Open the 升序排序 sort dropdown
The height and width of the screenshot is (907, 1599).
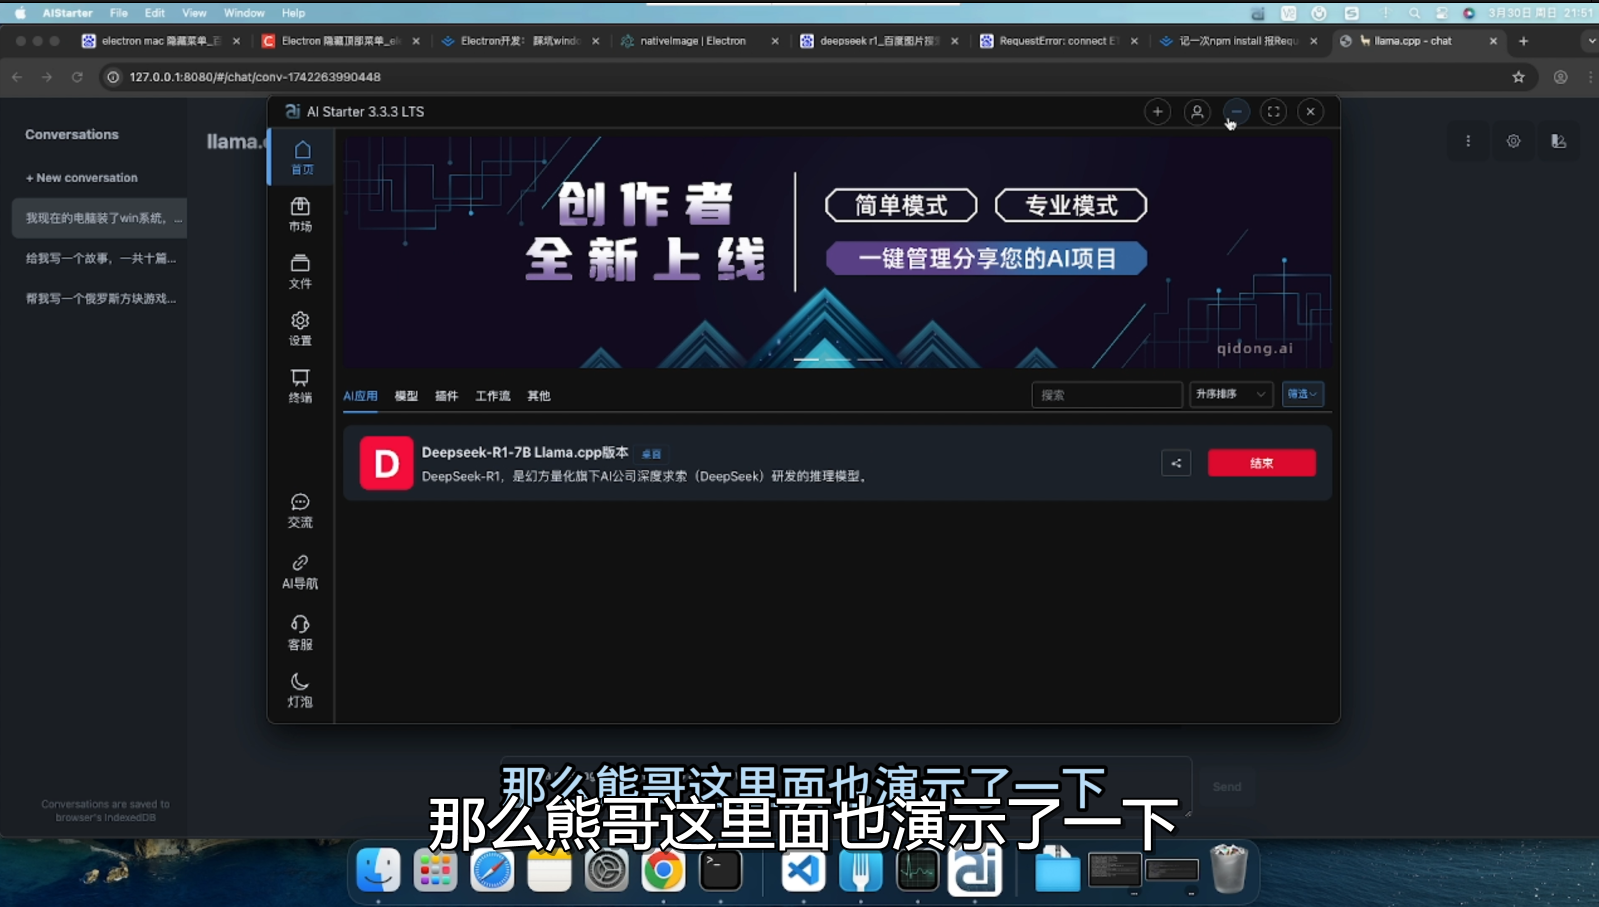coord(1230,394)
